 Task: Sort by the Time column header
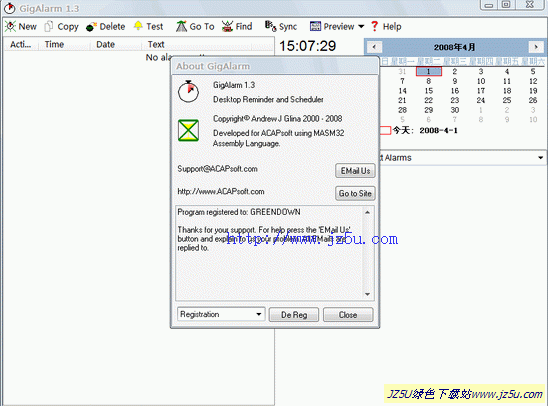coord(64,44)
